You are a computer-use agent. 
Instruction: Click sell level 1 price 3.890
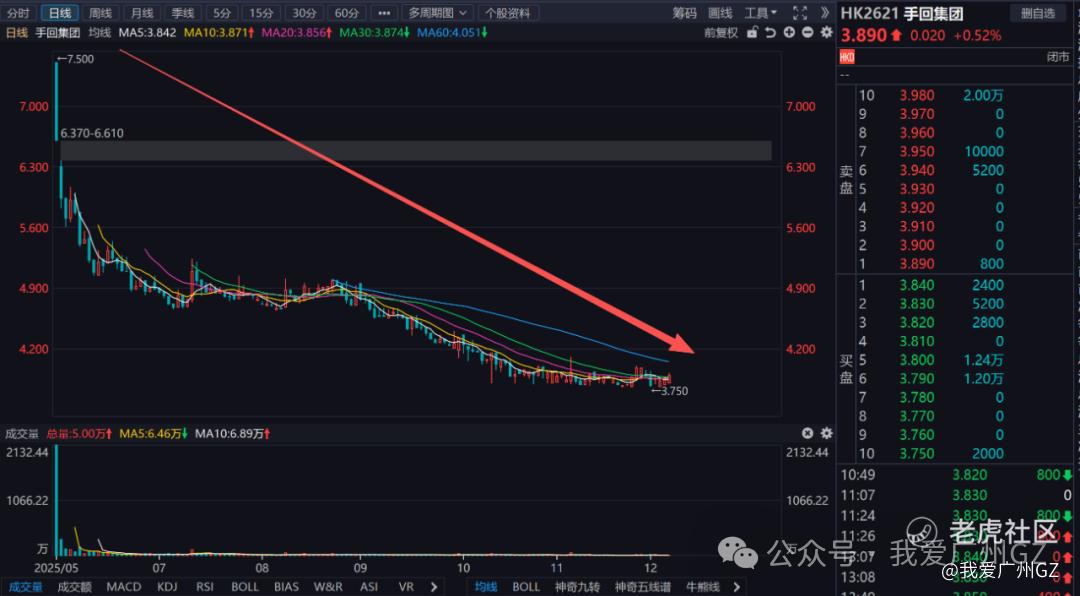[x=917, y=264]
